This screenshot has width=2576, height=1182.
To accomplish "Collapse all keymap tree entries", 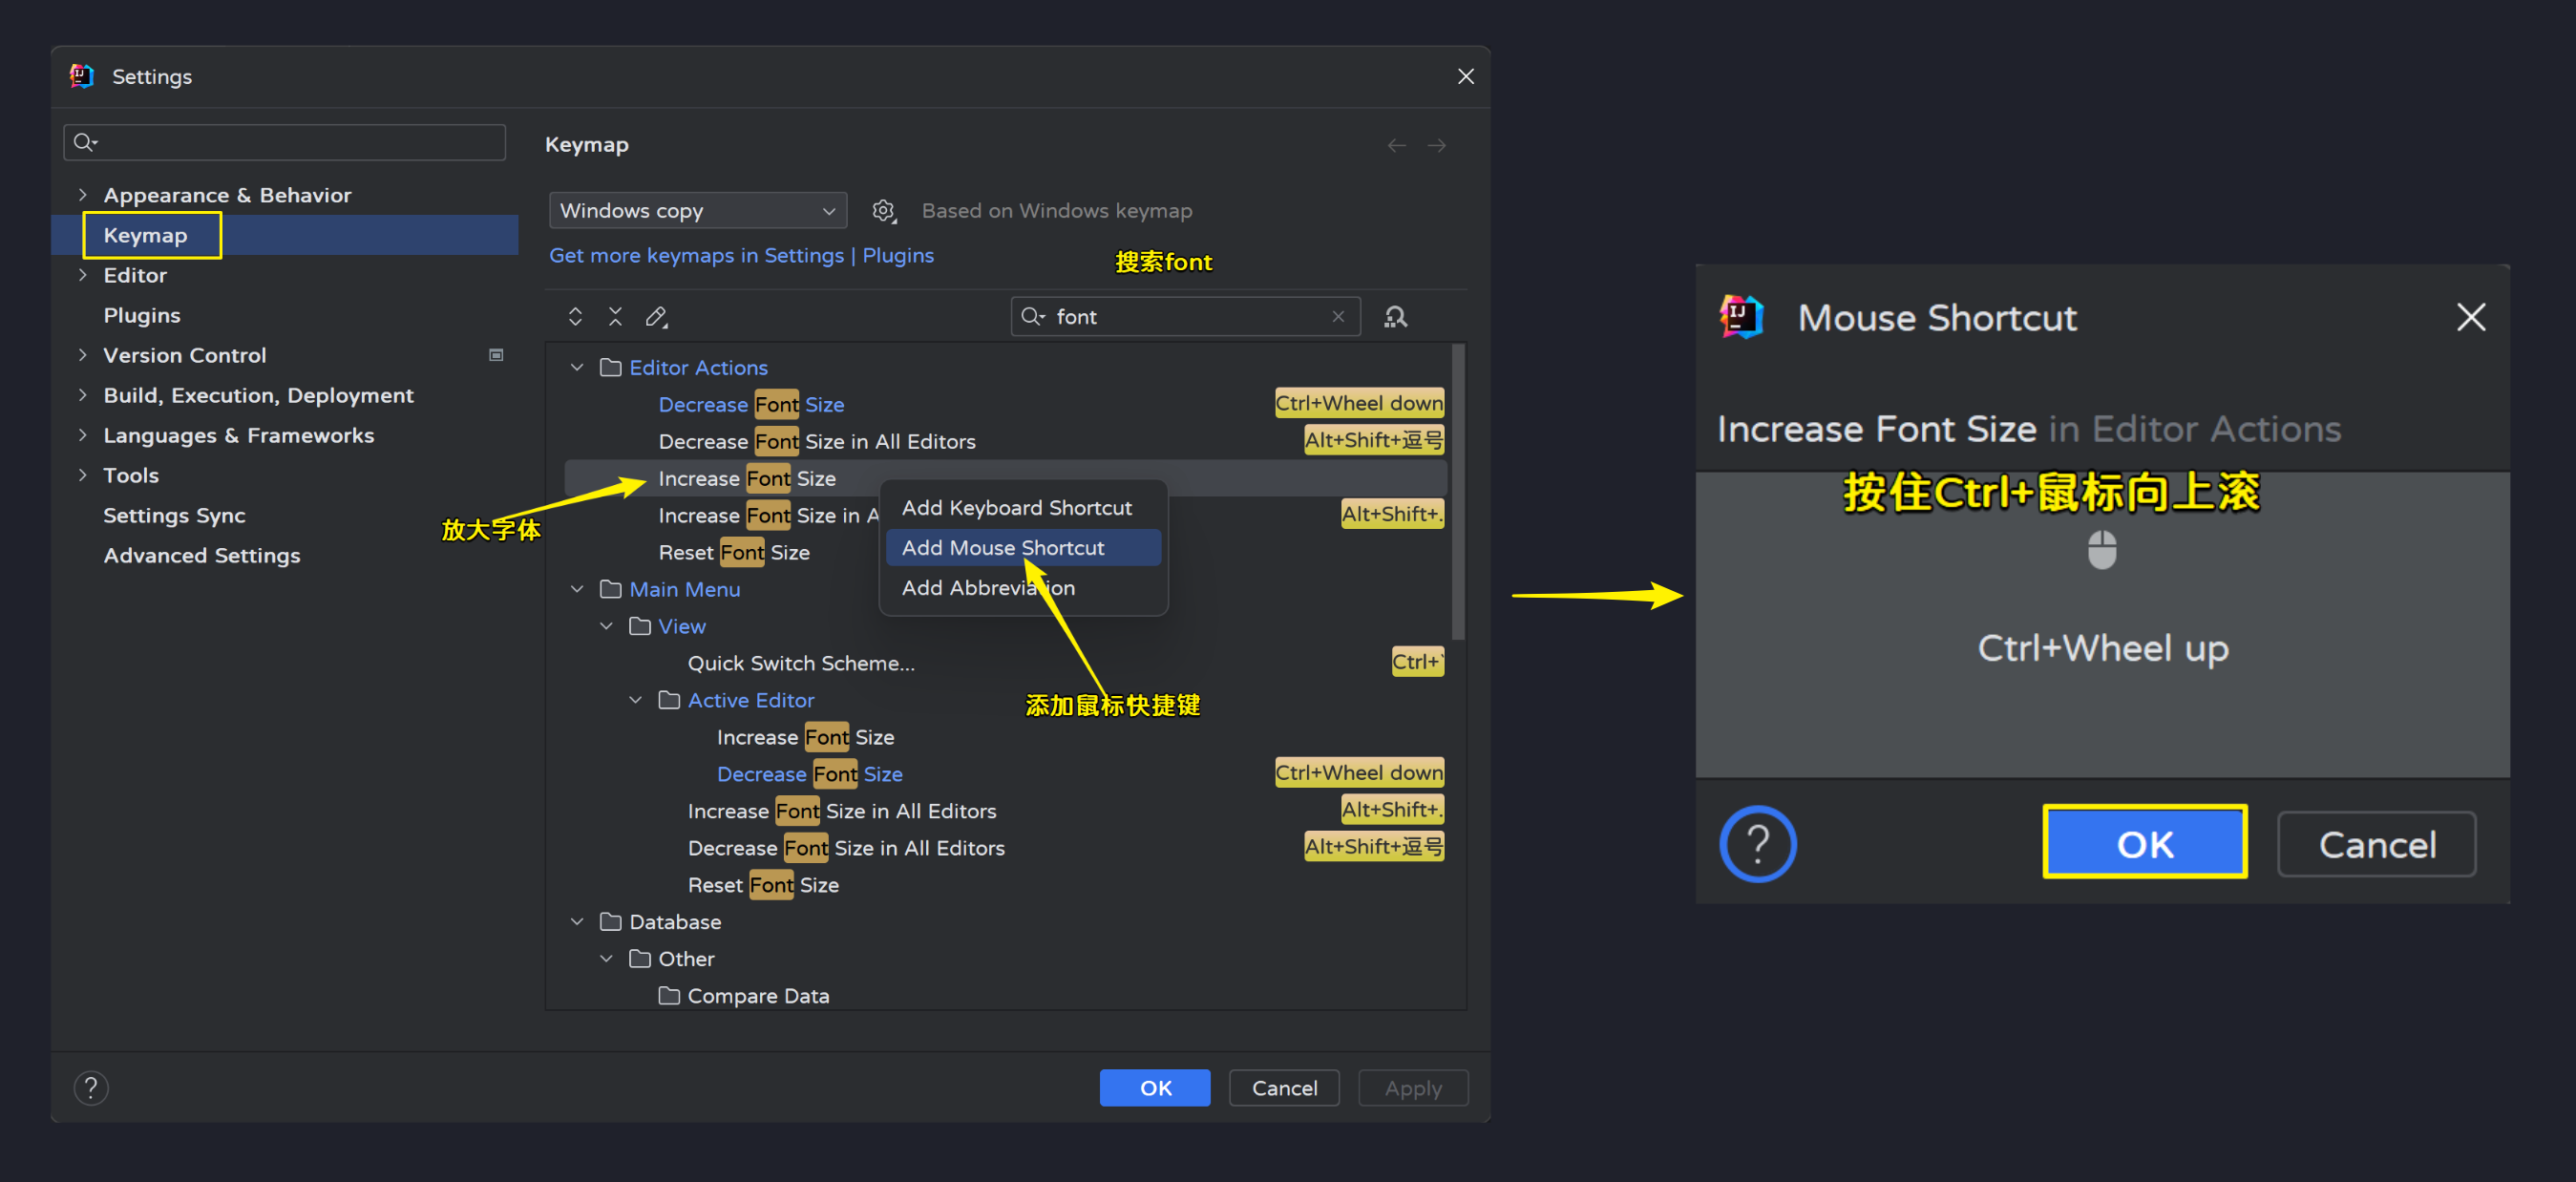I will click(x=616, y=316).
